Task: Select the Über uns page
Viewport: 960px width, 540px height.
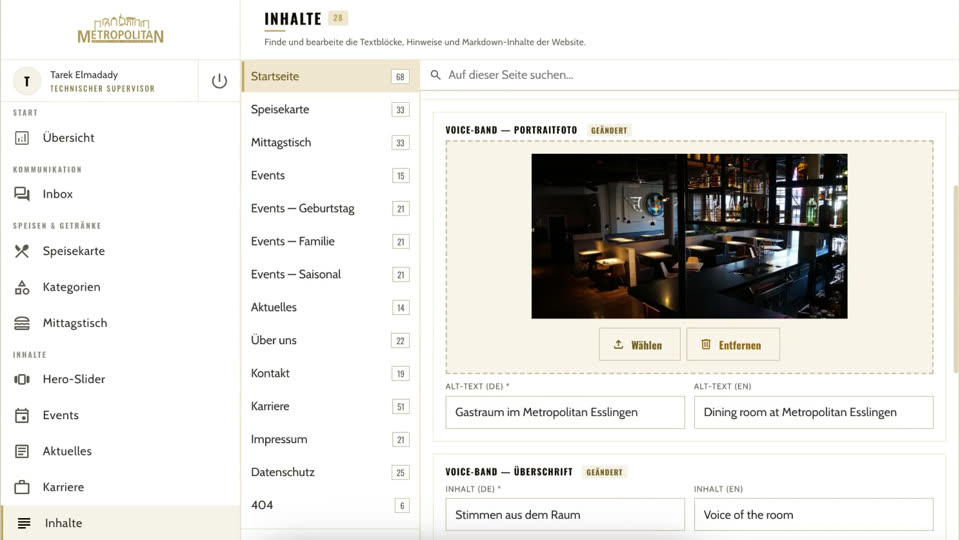Action: [x=331, y=340]
